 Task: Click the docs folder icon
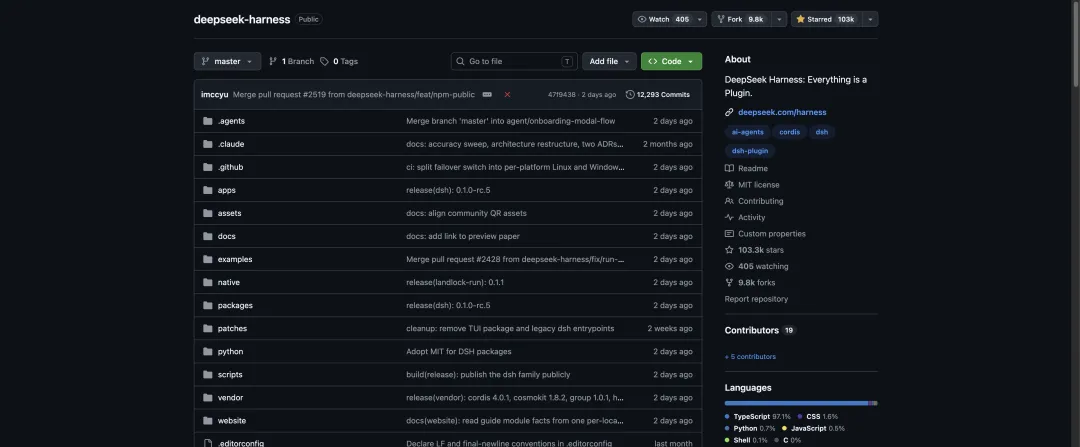207,236
